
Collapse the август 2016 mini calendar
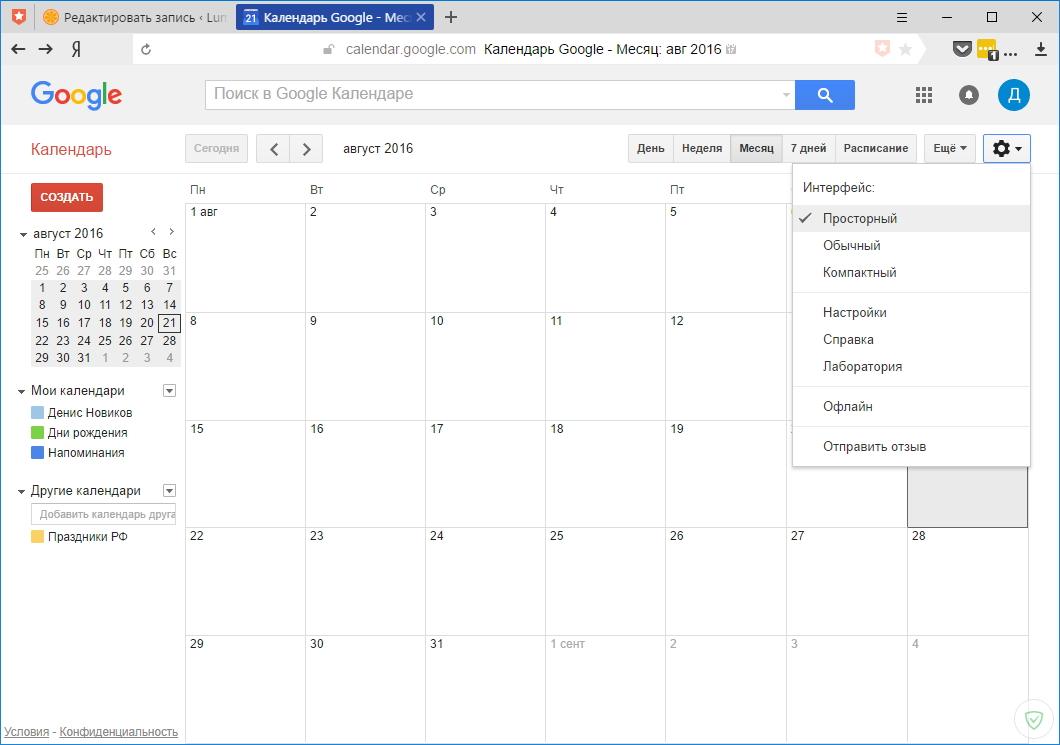pyautogui.click(x=23, y=235)
